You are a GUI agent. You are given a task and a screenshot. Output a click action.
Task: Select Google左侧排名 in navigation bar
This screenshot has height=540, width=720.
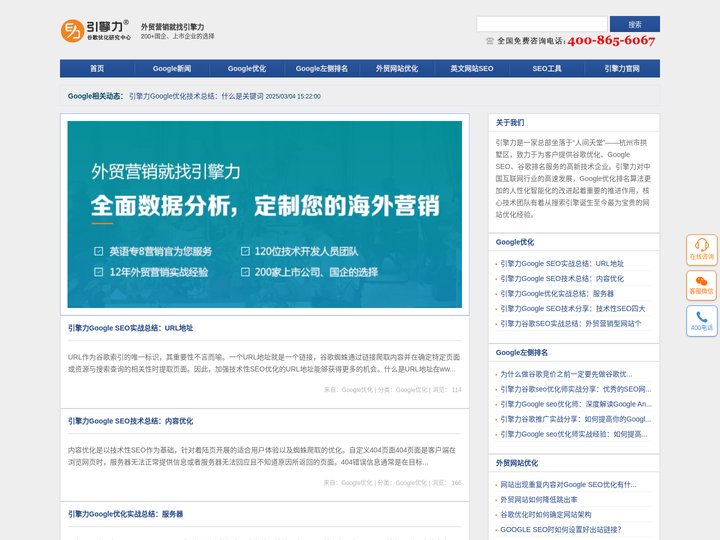tap(321, 68)
